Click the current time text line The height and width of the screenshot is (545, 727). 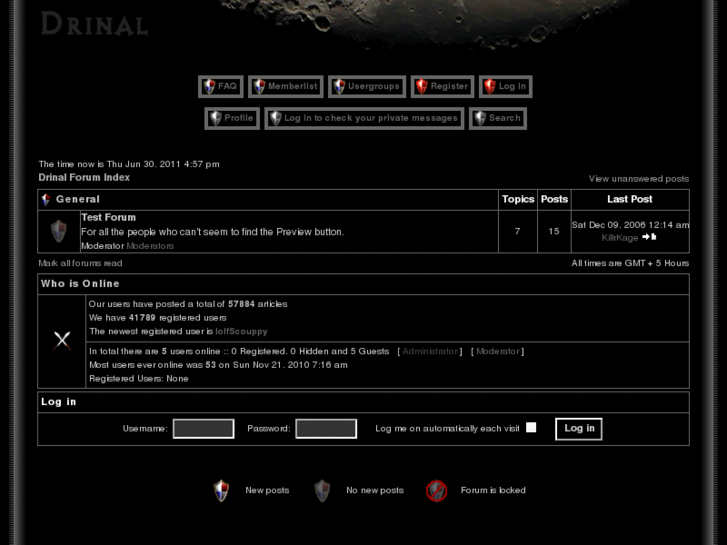pos(129,164)
